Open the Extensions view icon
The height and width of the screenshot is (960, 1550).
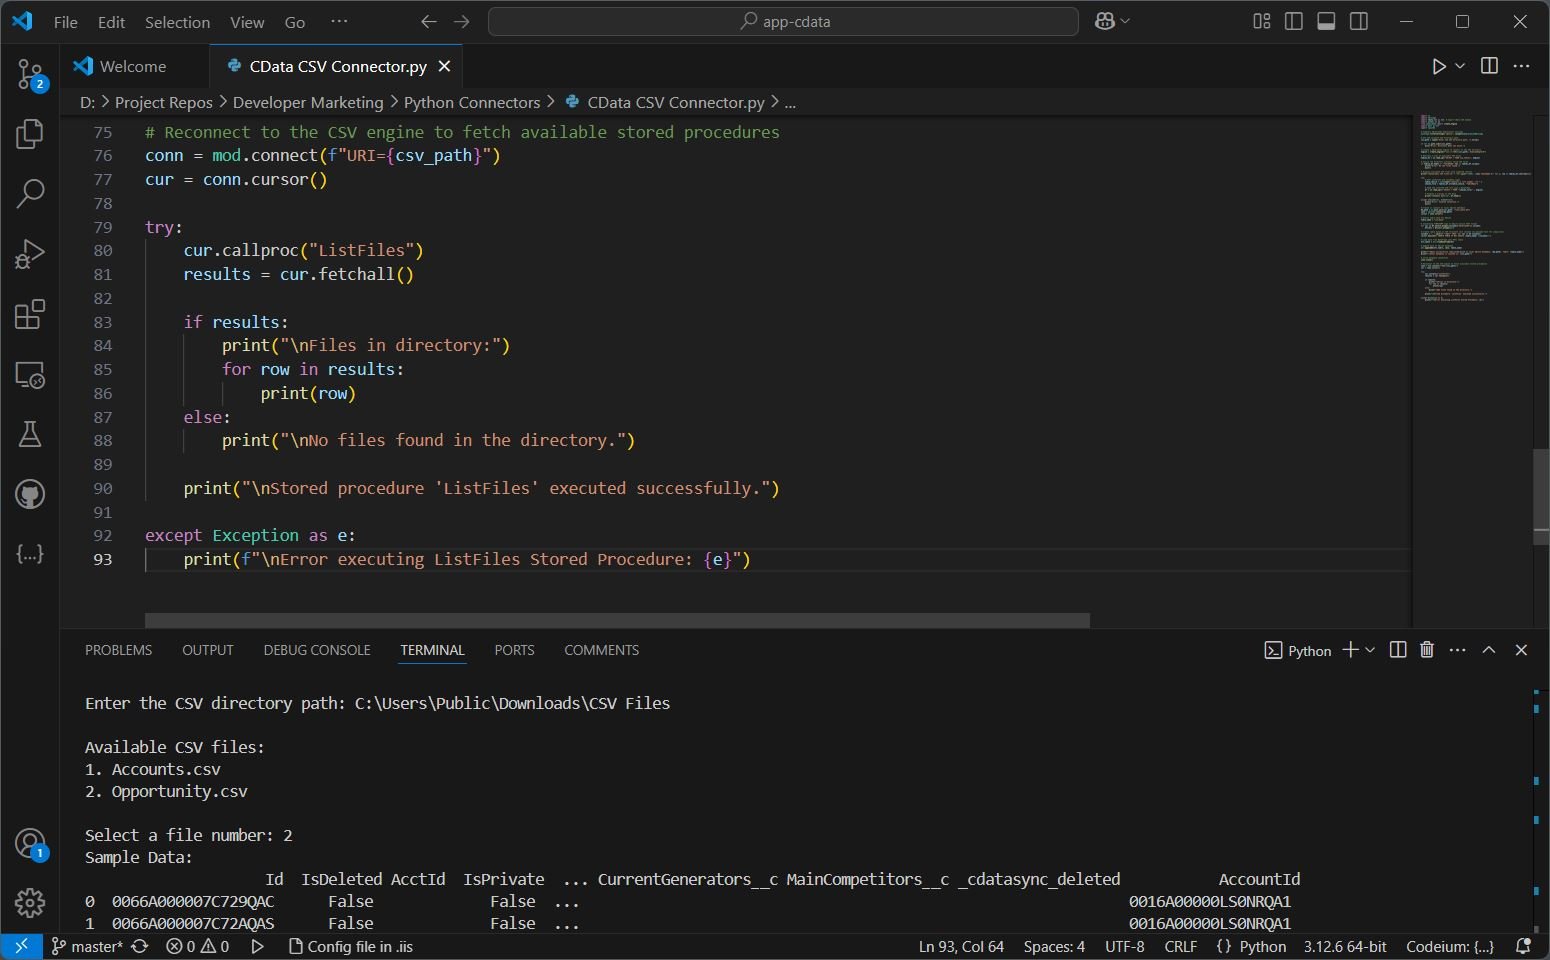coord(30,314)
